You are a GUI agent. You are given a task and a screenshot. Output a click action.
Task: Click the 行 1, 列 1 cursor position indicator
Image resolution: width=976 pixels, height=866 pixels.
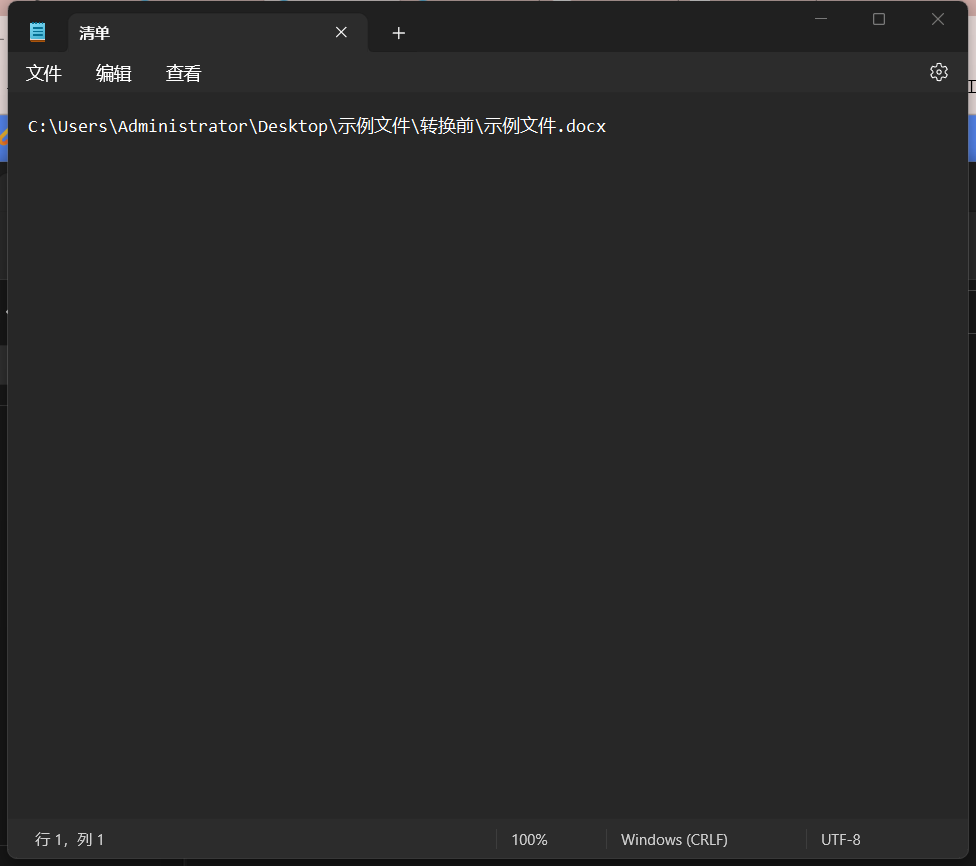tap(68, 839)
